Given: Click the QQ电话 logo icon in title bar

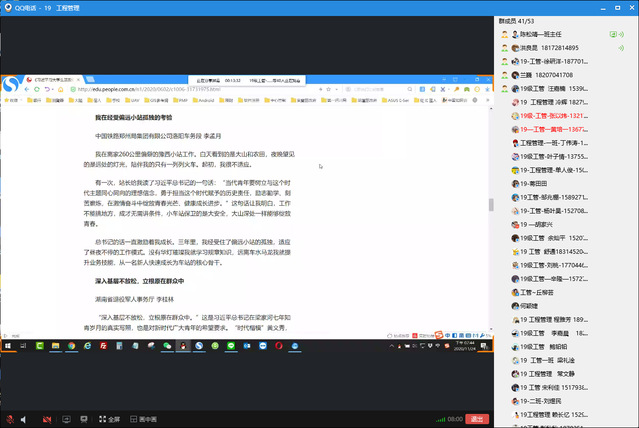Looking at the screenshot, I should pyautogui.click(x=7, y=6).
